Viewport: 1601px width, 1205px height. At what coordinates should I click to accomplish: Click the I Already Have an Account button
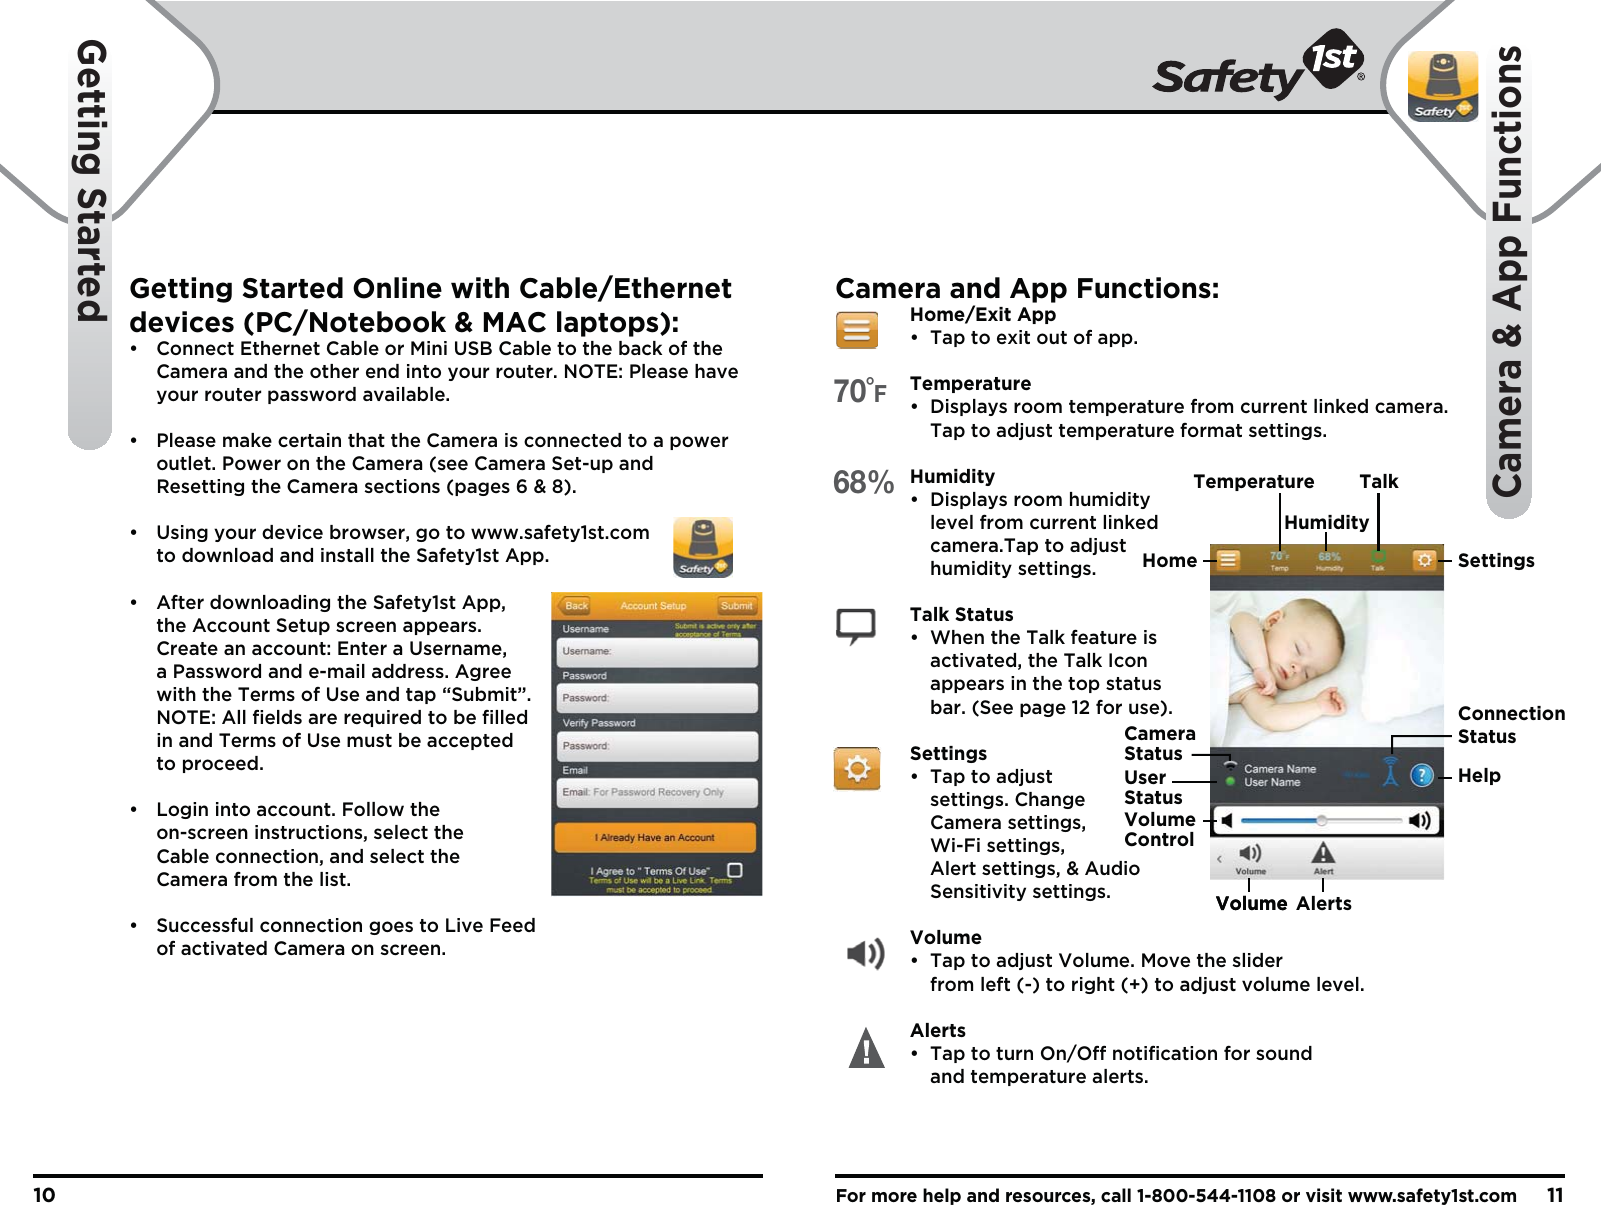coord(655,837)
